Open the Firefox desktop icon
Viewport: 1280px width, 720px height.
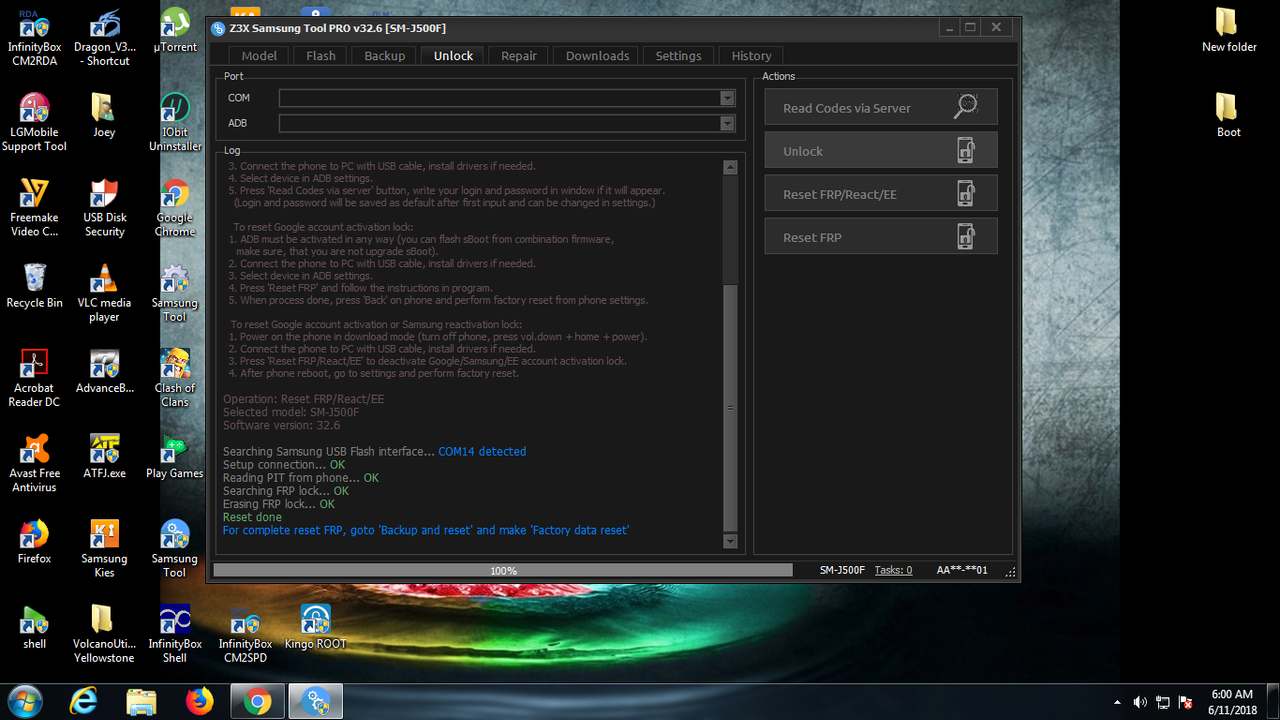[34, 541]
